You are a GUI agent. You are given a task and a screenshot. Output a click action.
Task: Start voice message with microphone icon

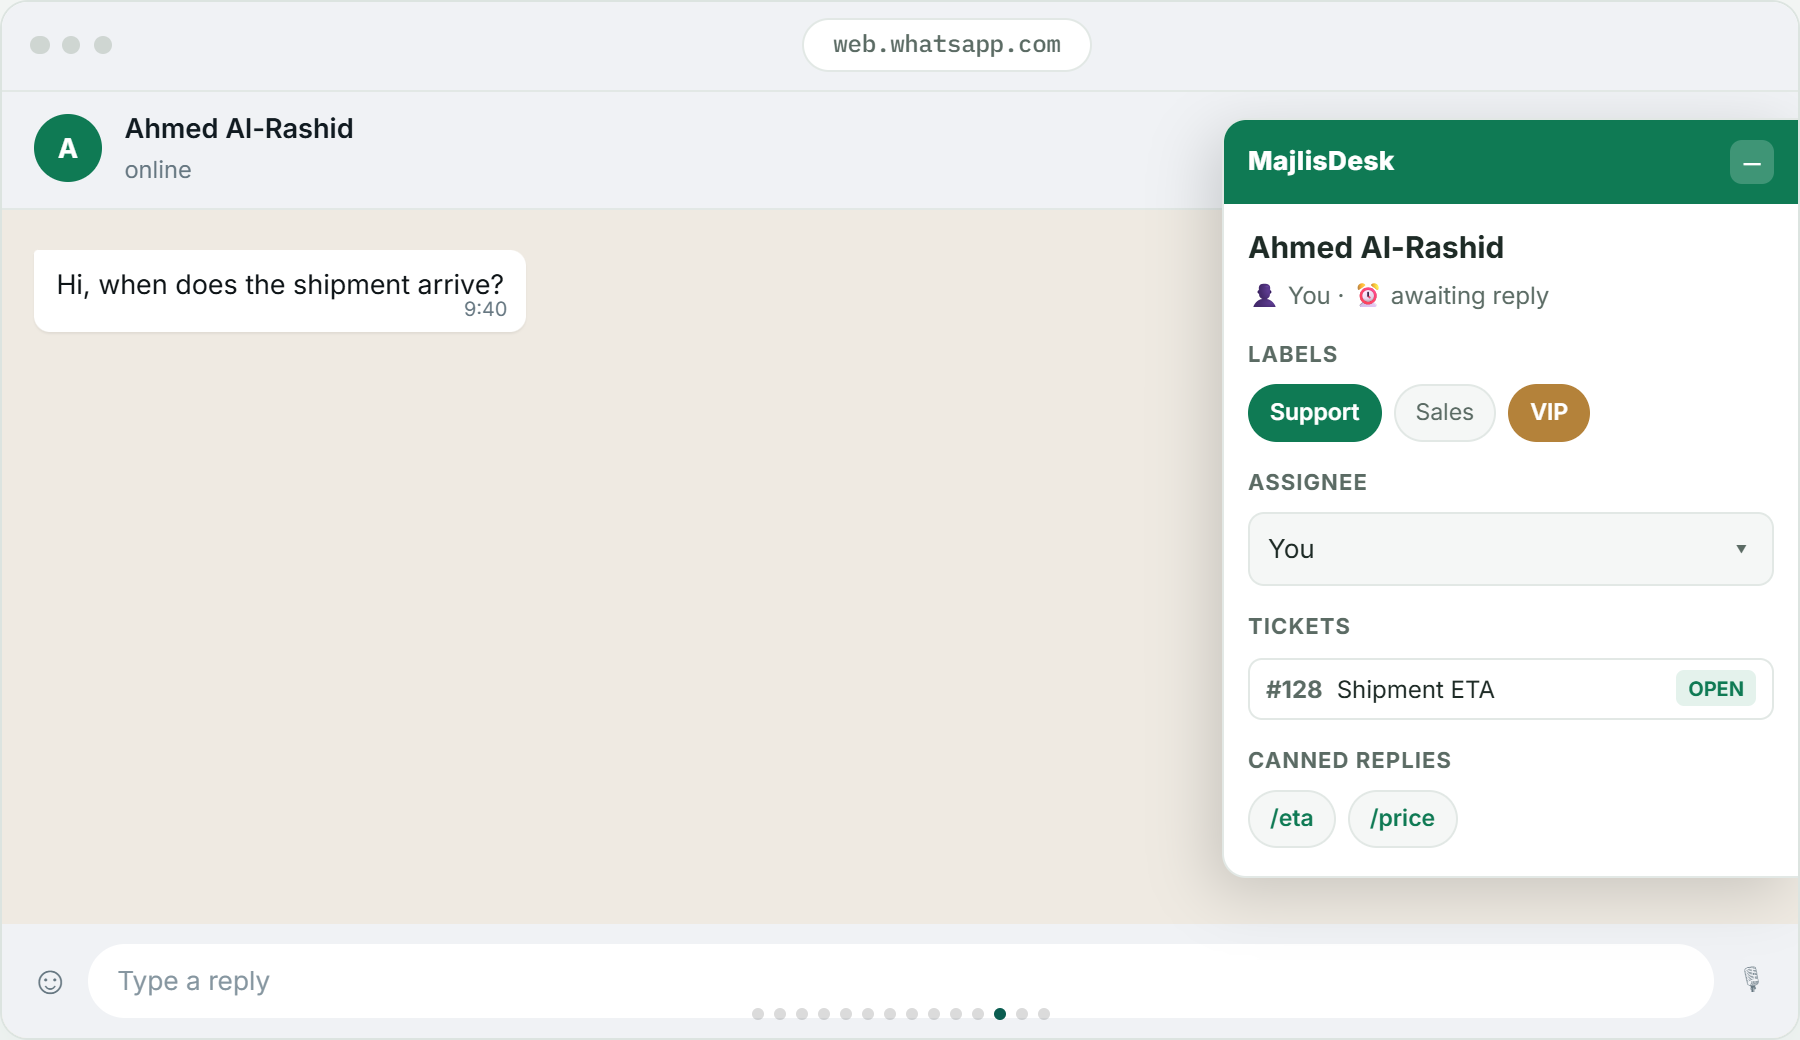pos(1752,979)
